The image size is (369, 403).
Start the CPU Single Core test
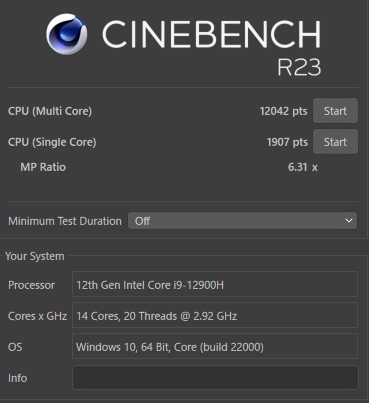pyautogui.click(x=335, y=142)
